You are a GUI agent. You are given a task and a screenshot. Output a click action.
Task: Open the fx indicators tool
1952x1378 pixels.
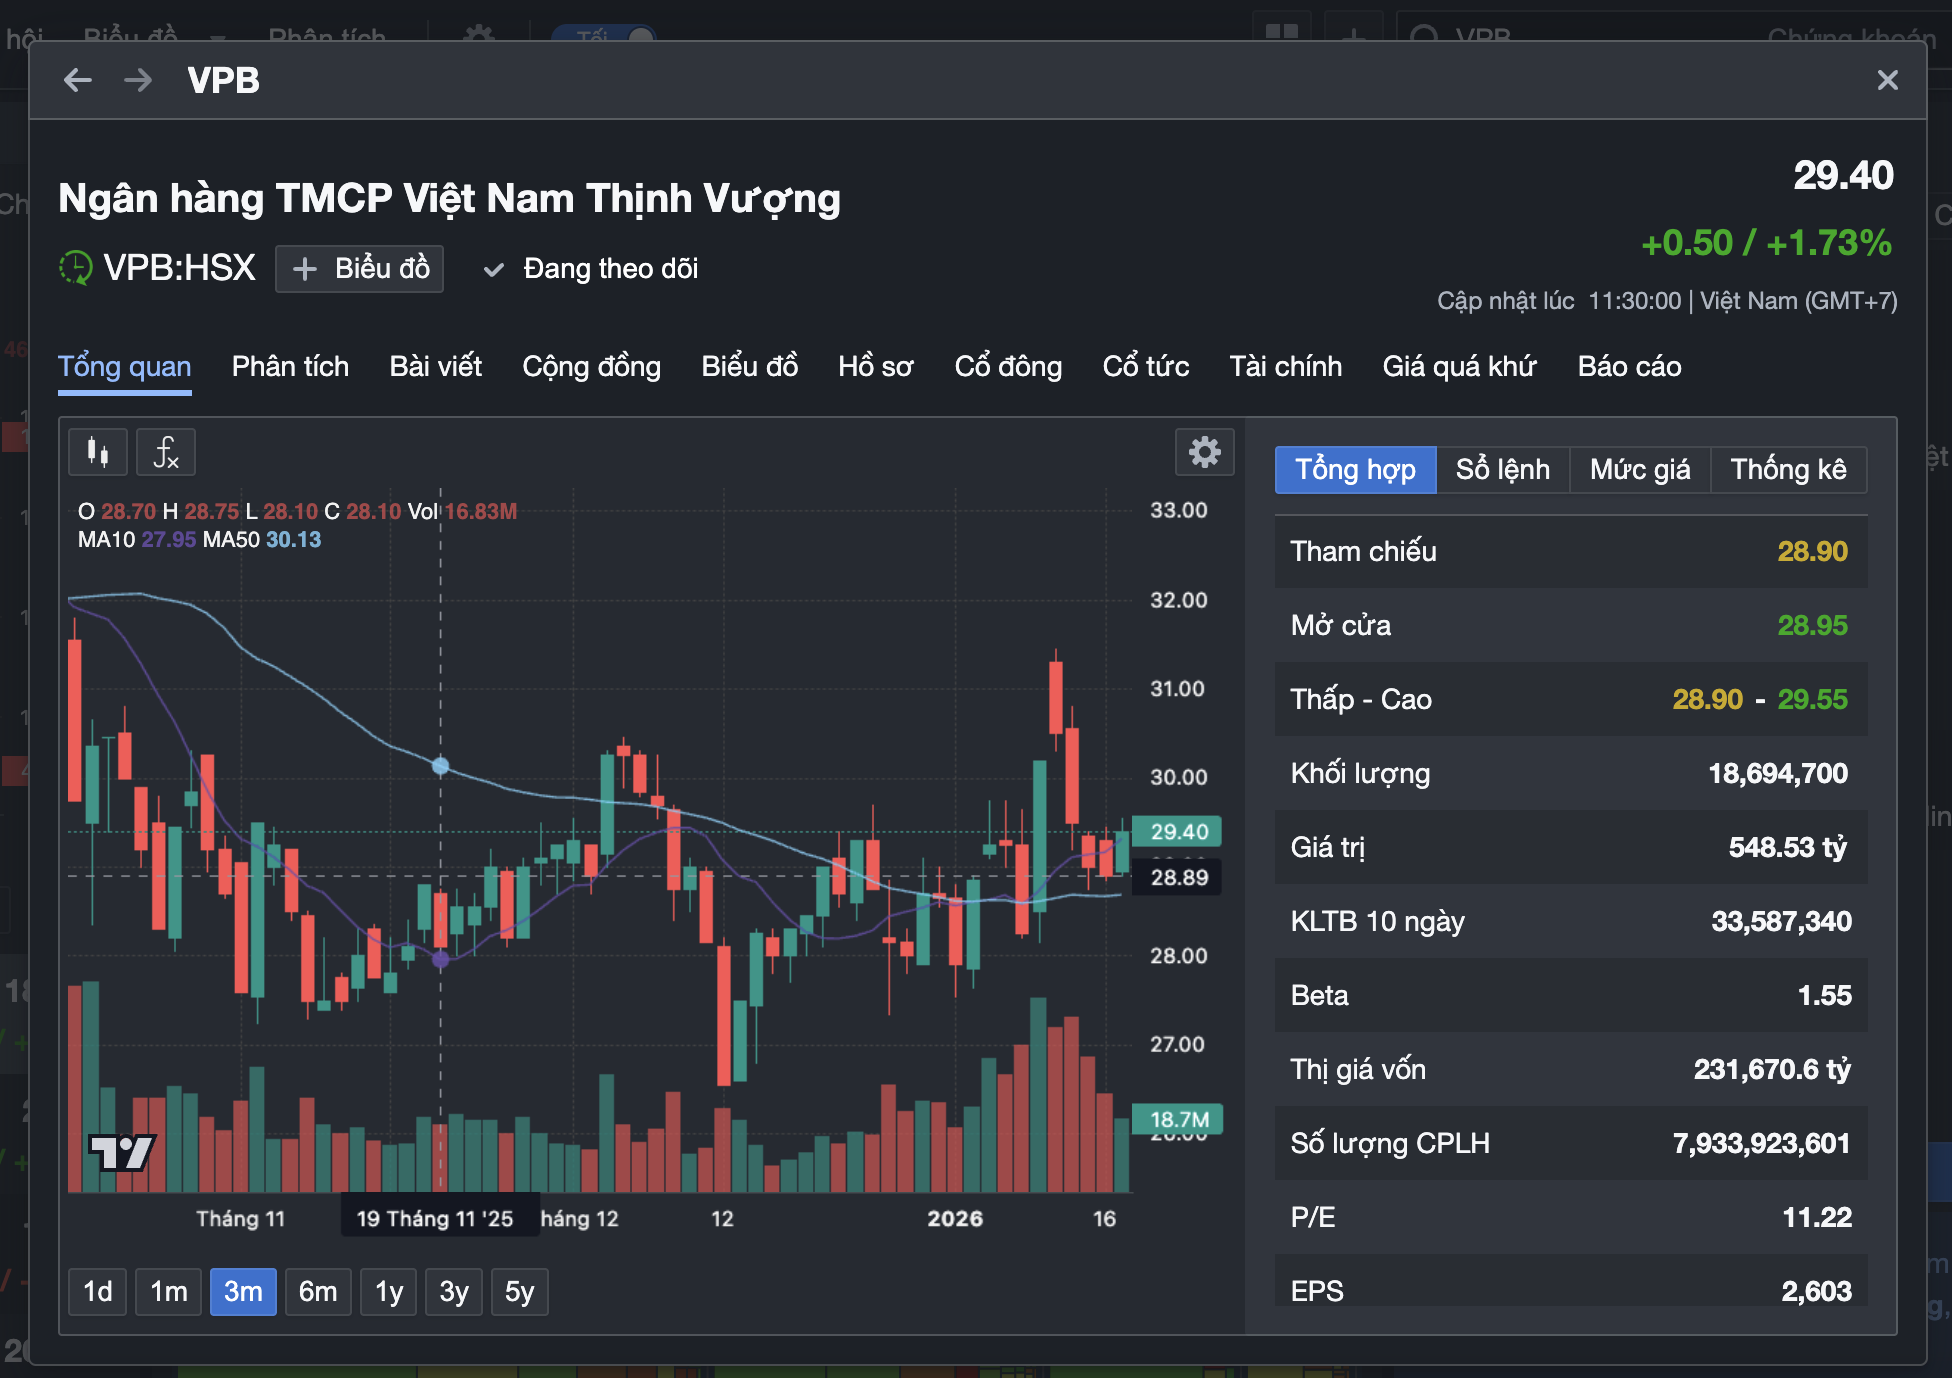[165, 452]
